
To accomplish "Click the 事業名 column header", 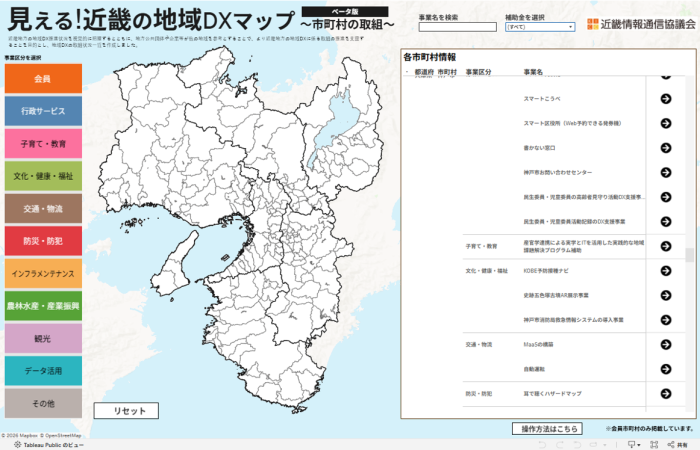I will click(533, 72).
